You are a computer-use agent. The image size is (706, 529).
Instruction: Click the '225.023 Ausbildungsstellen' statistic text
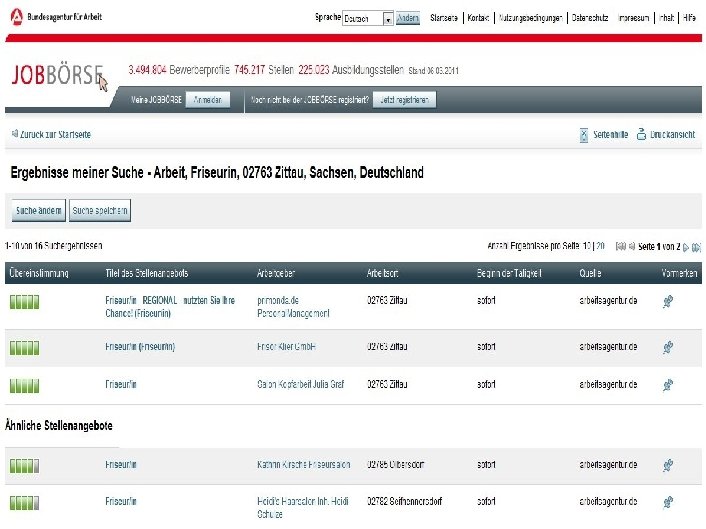coord(351,70)
